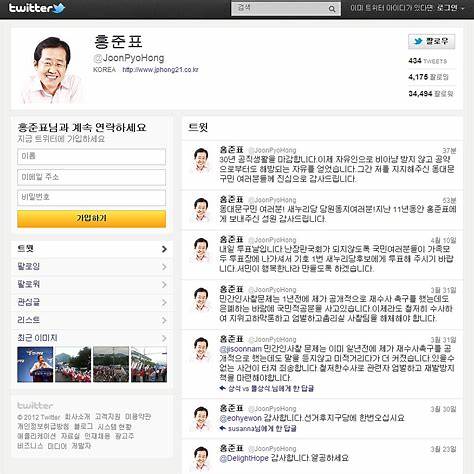474x474 pixels.
Task: Click the 이메일 주소 input field
Action: [x=91, y=177]
